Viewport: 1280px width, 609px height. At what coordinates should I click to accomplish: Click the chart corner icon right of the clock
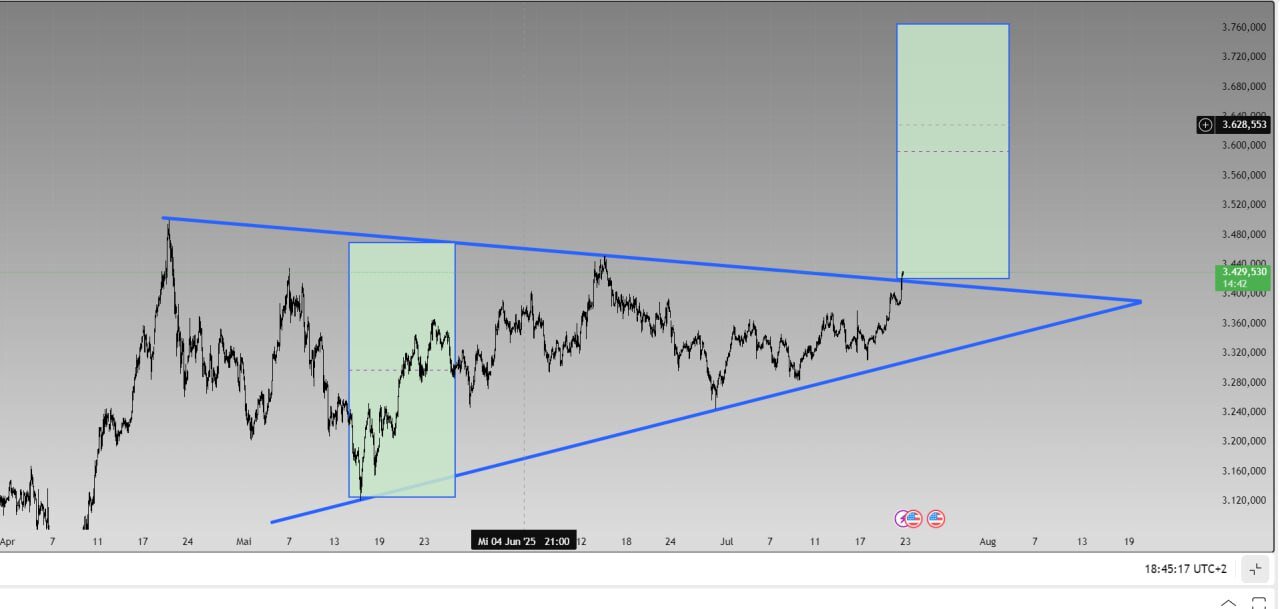[x=1255, y=569]
